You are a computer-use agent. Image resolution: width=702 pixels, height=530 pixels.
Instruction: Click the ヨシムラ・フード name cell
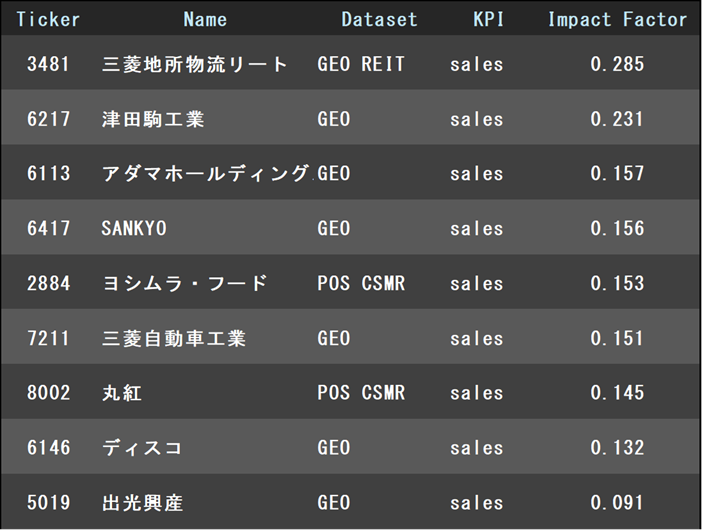(185, 284)
